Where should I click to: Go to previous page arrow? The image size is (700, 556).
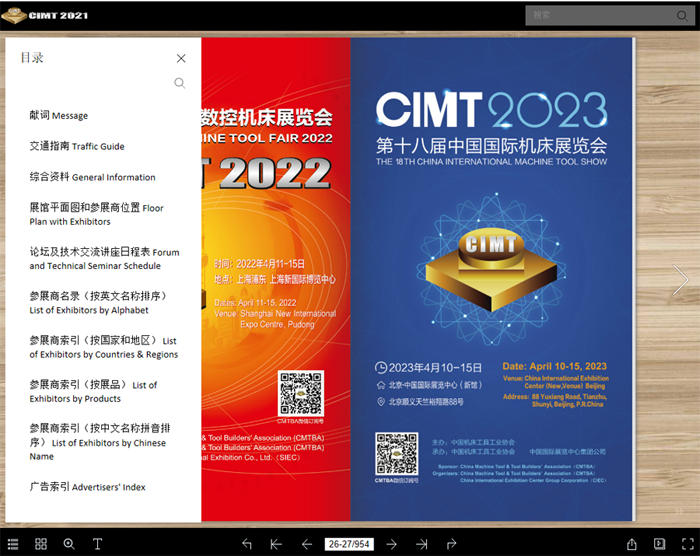[307, 544]
